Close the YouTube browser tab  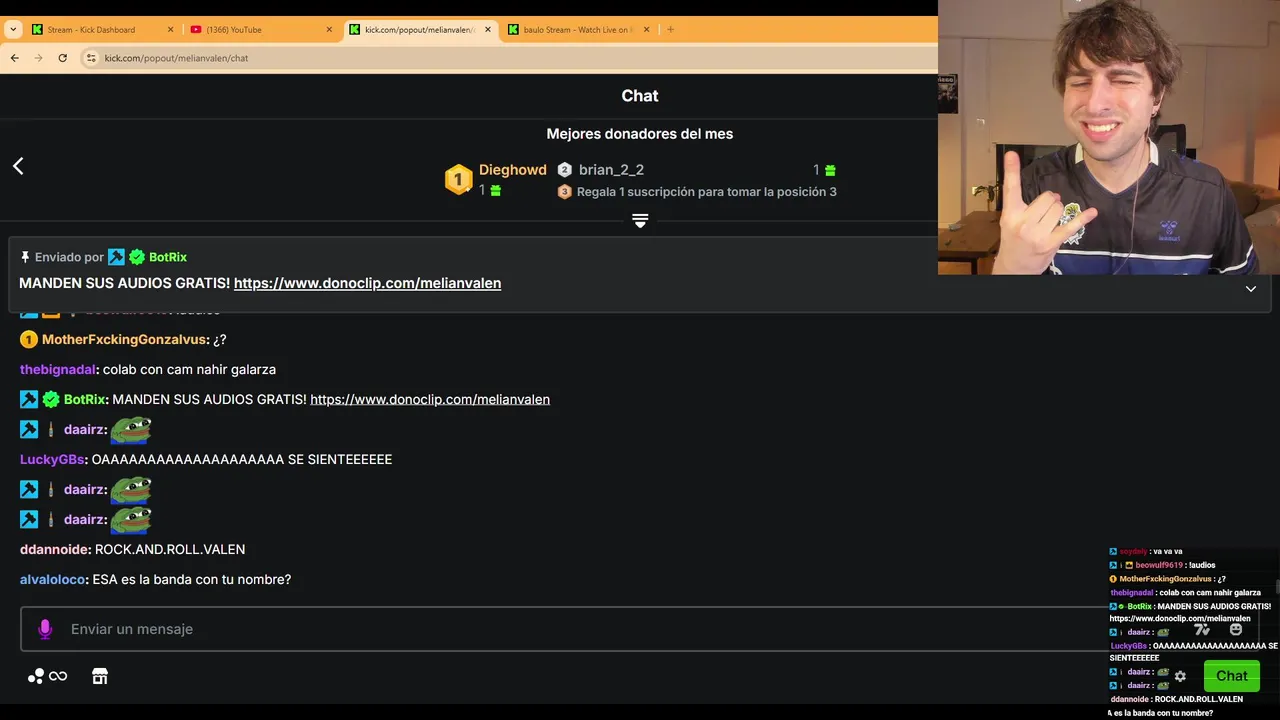pyautogui.click(x=329, y=29)
